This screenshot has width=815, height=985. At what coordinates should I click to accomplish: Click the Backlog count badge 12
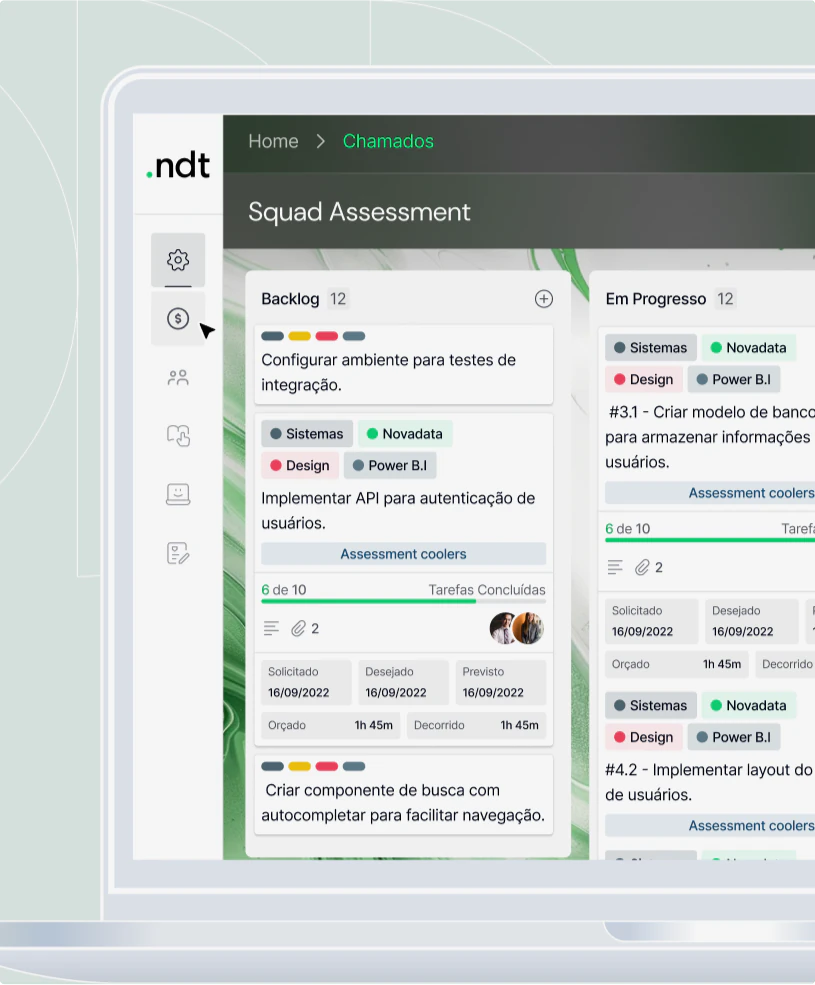pos(338,299)
